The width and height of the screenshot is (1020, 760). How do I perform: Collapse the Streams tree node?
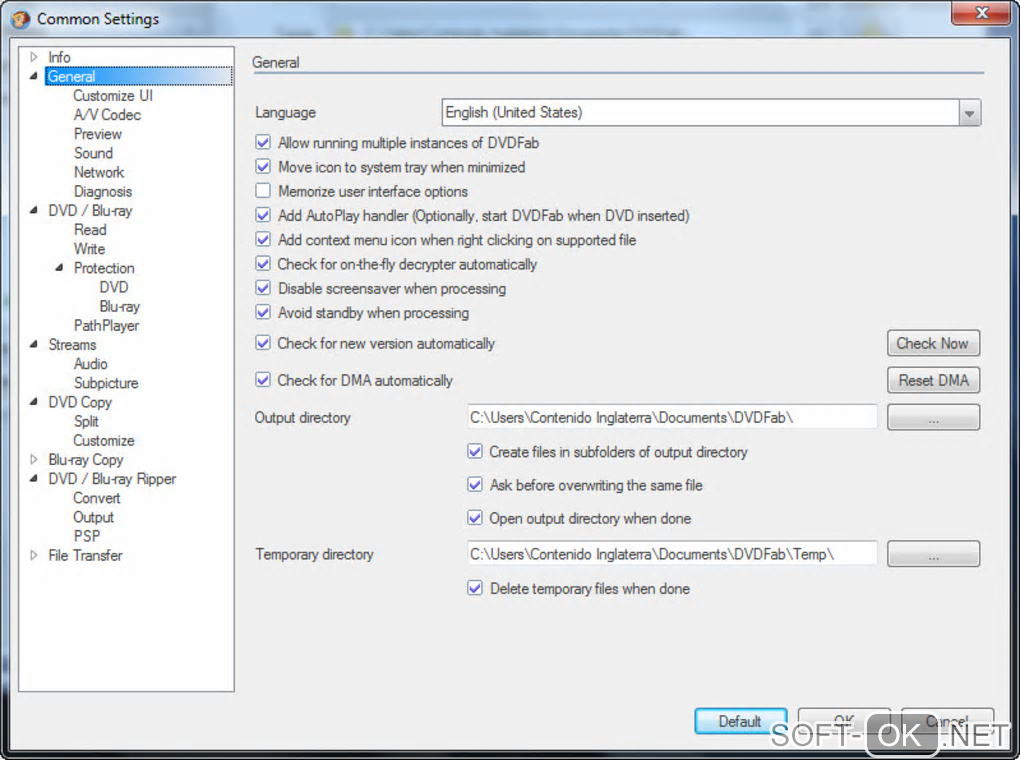[x=34, y=344]
